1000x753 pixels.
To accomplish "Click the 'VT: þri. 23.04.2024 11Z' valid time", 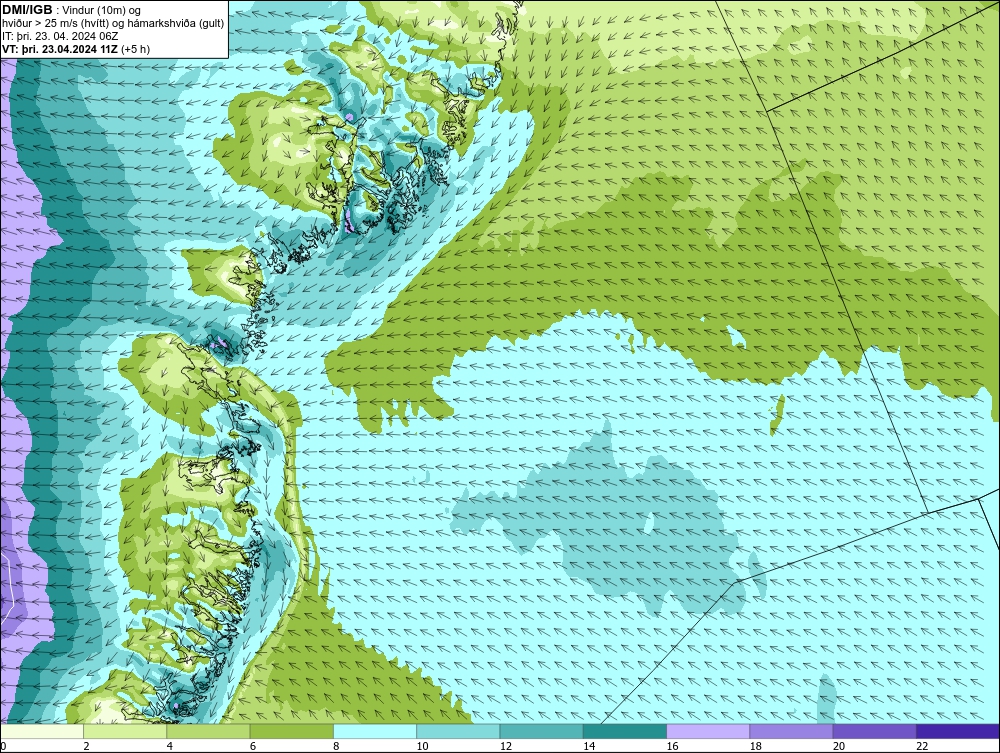I will tap(59, 49).
